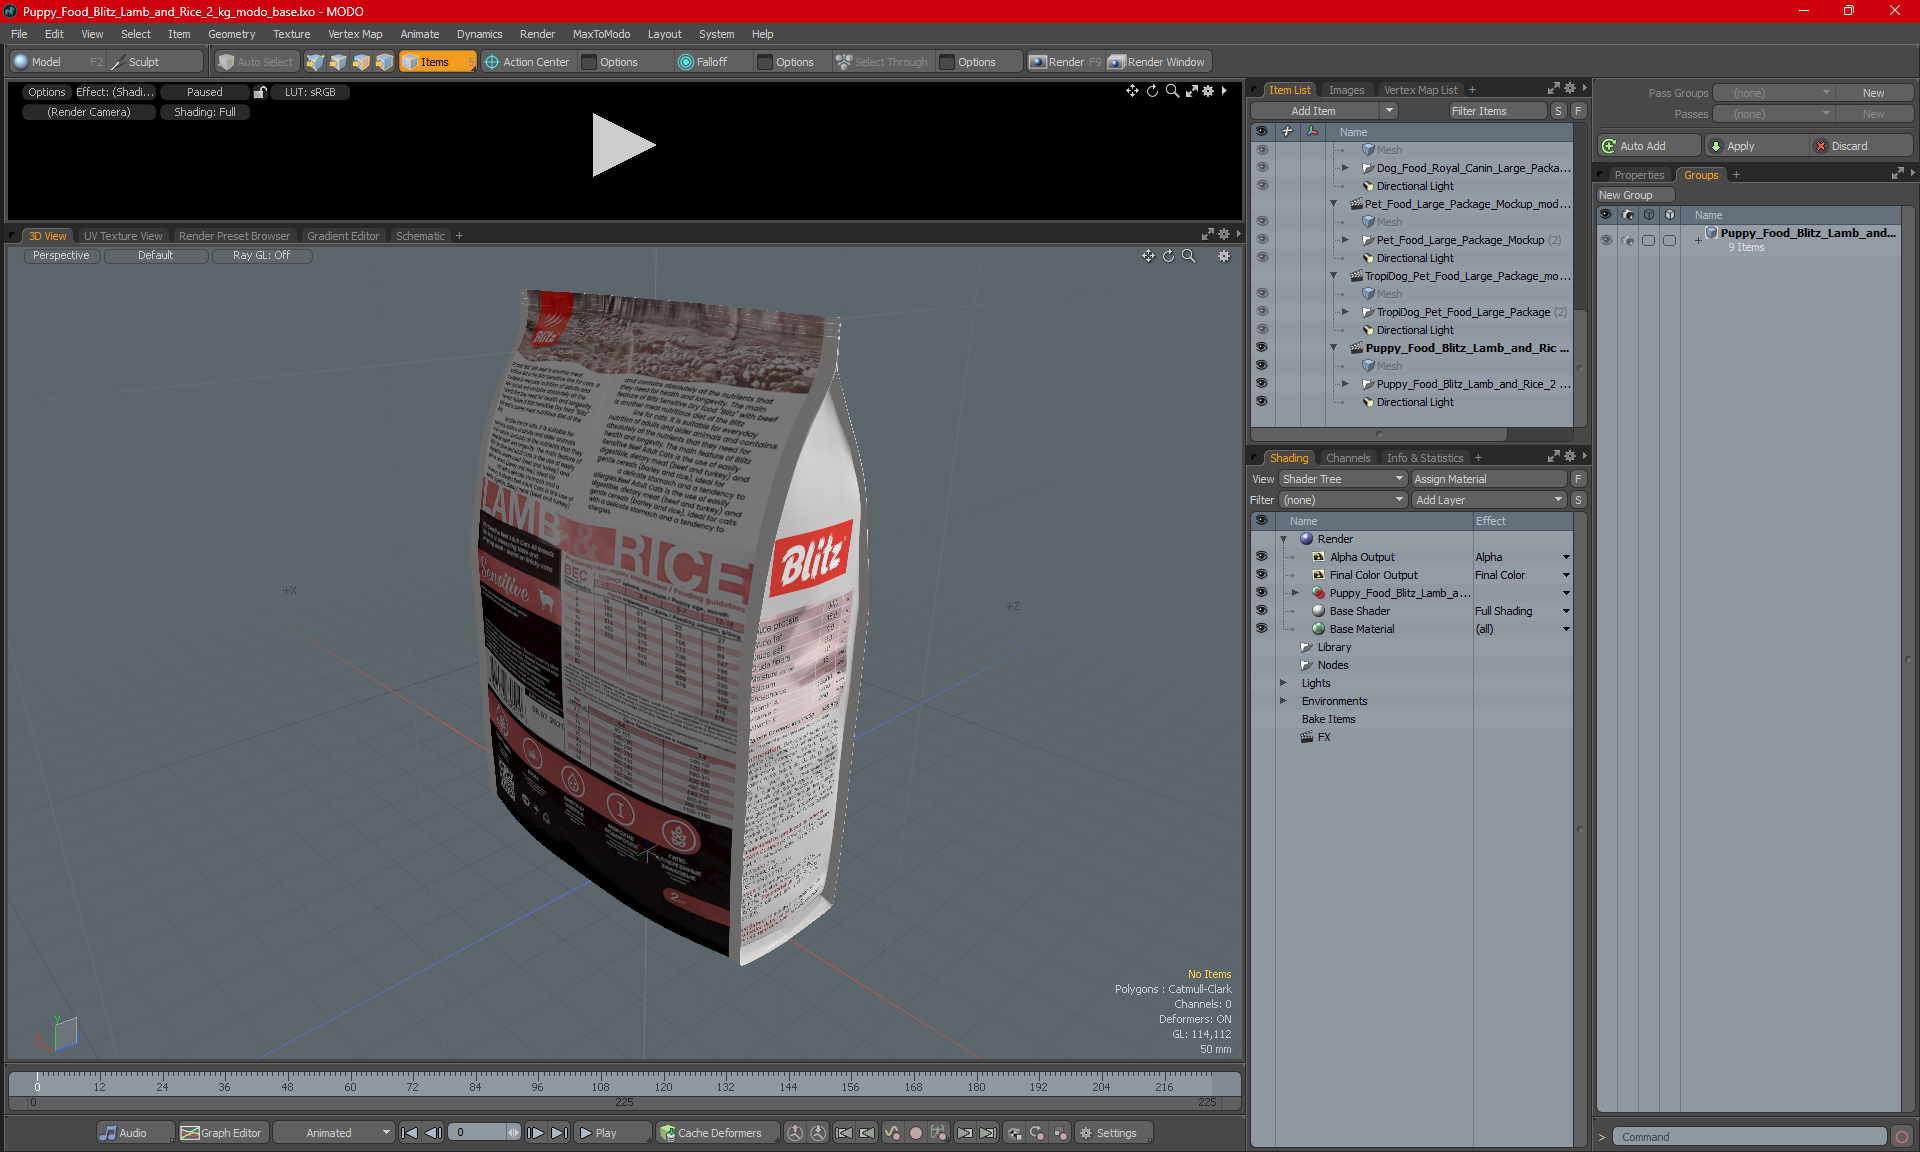Select Polygons selection mode icon
The height and width of the screenshot is (1152, 1920).
click(x=361, y=62)
